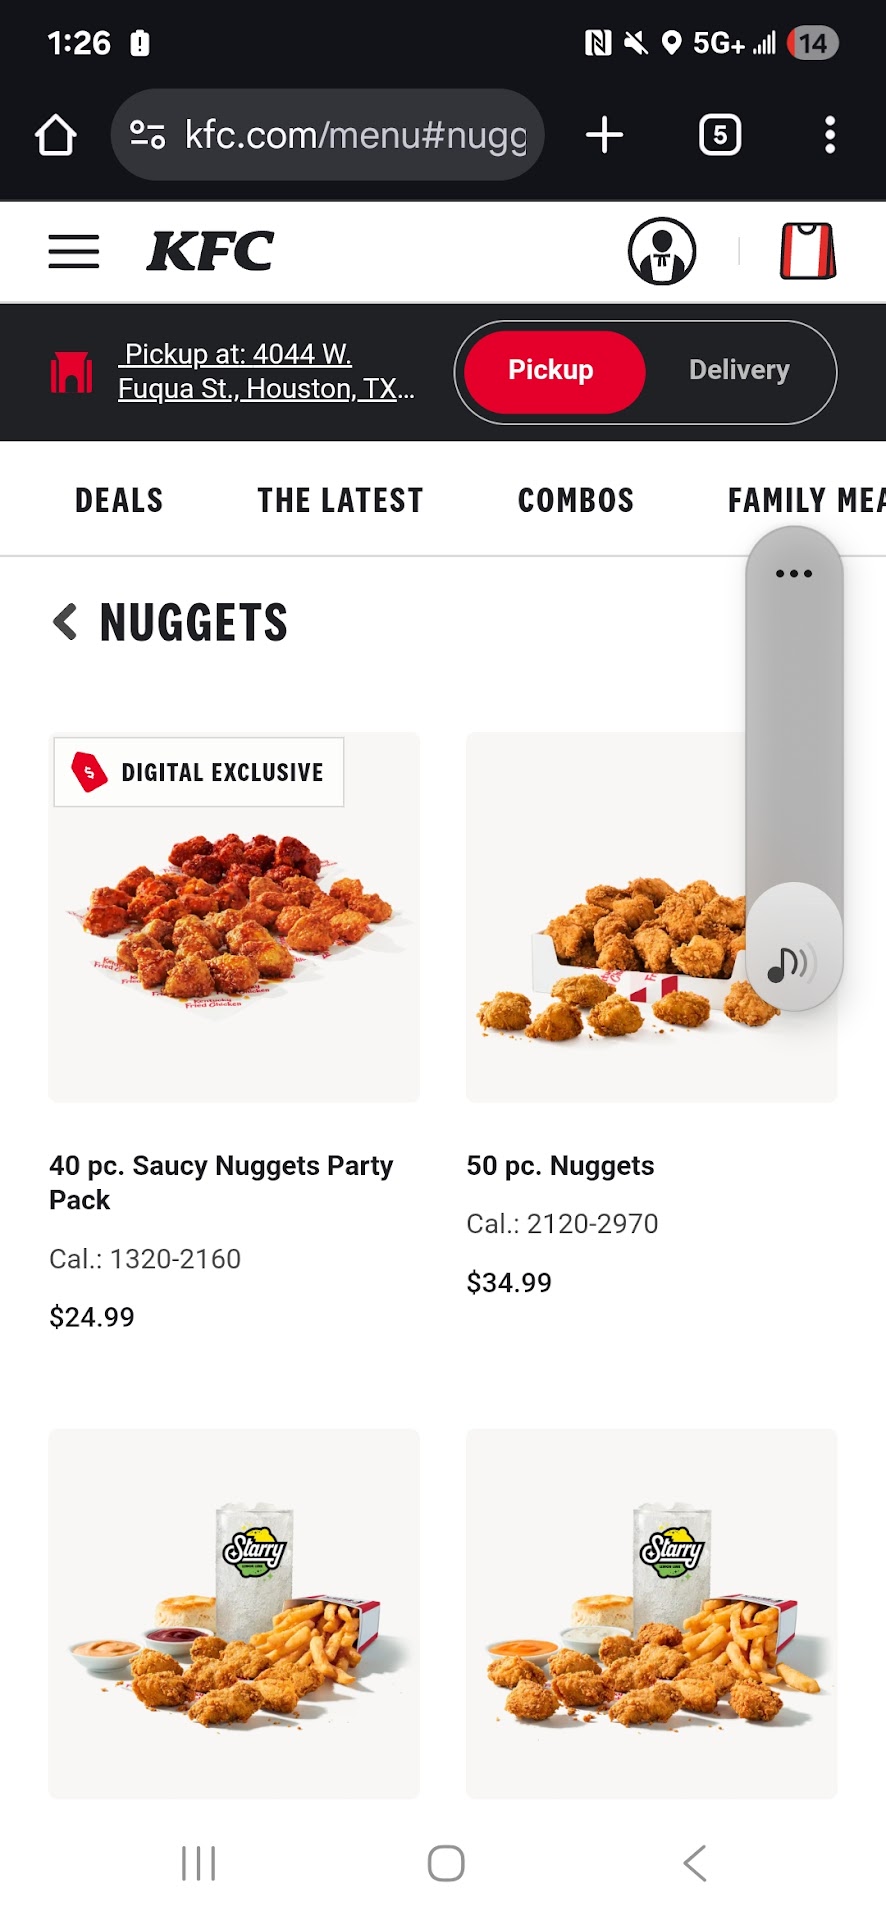
Task: Open the Deals menu tab
Action: coord(119,500)
